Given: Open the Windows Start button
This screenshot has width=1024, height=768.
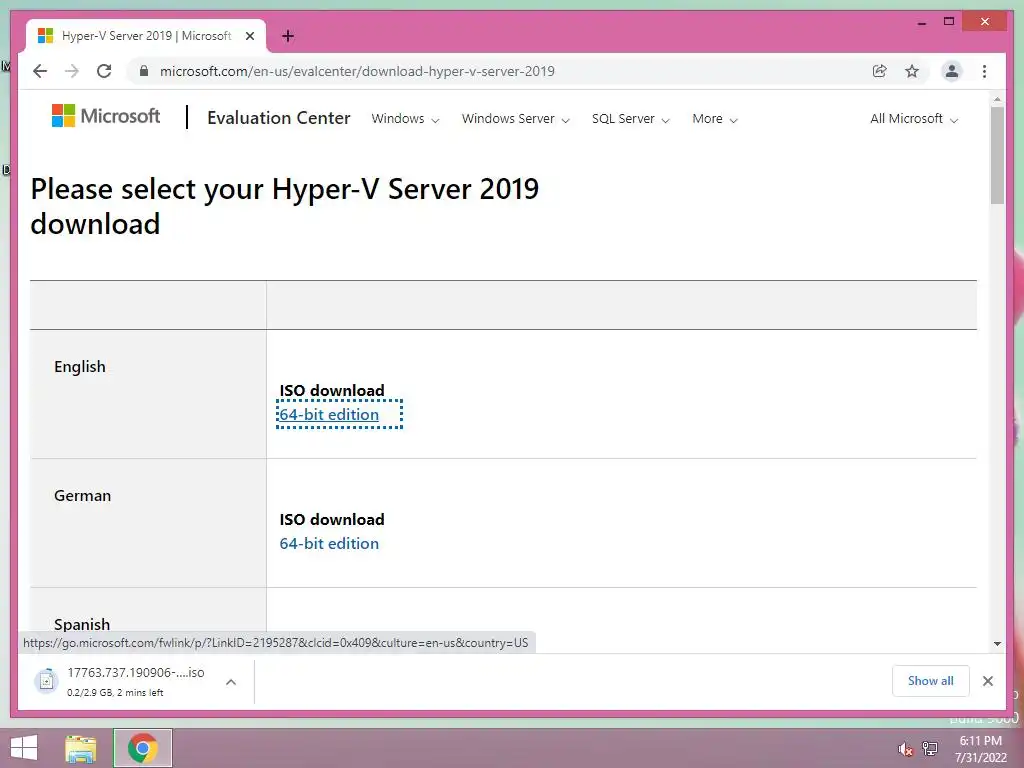Looking at the screenshot, I should pyautogui.click(x=24, y=748).
